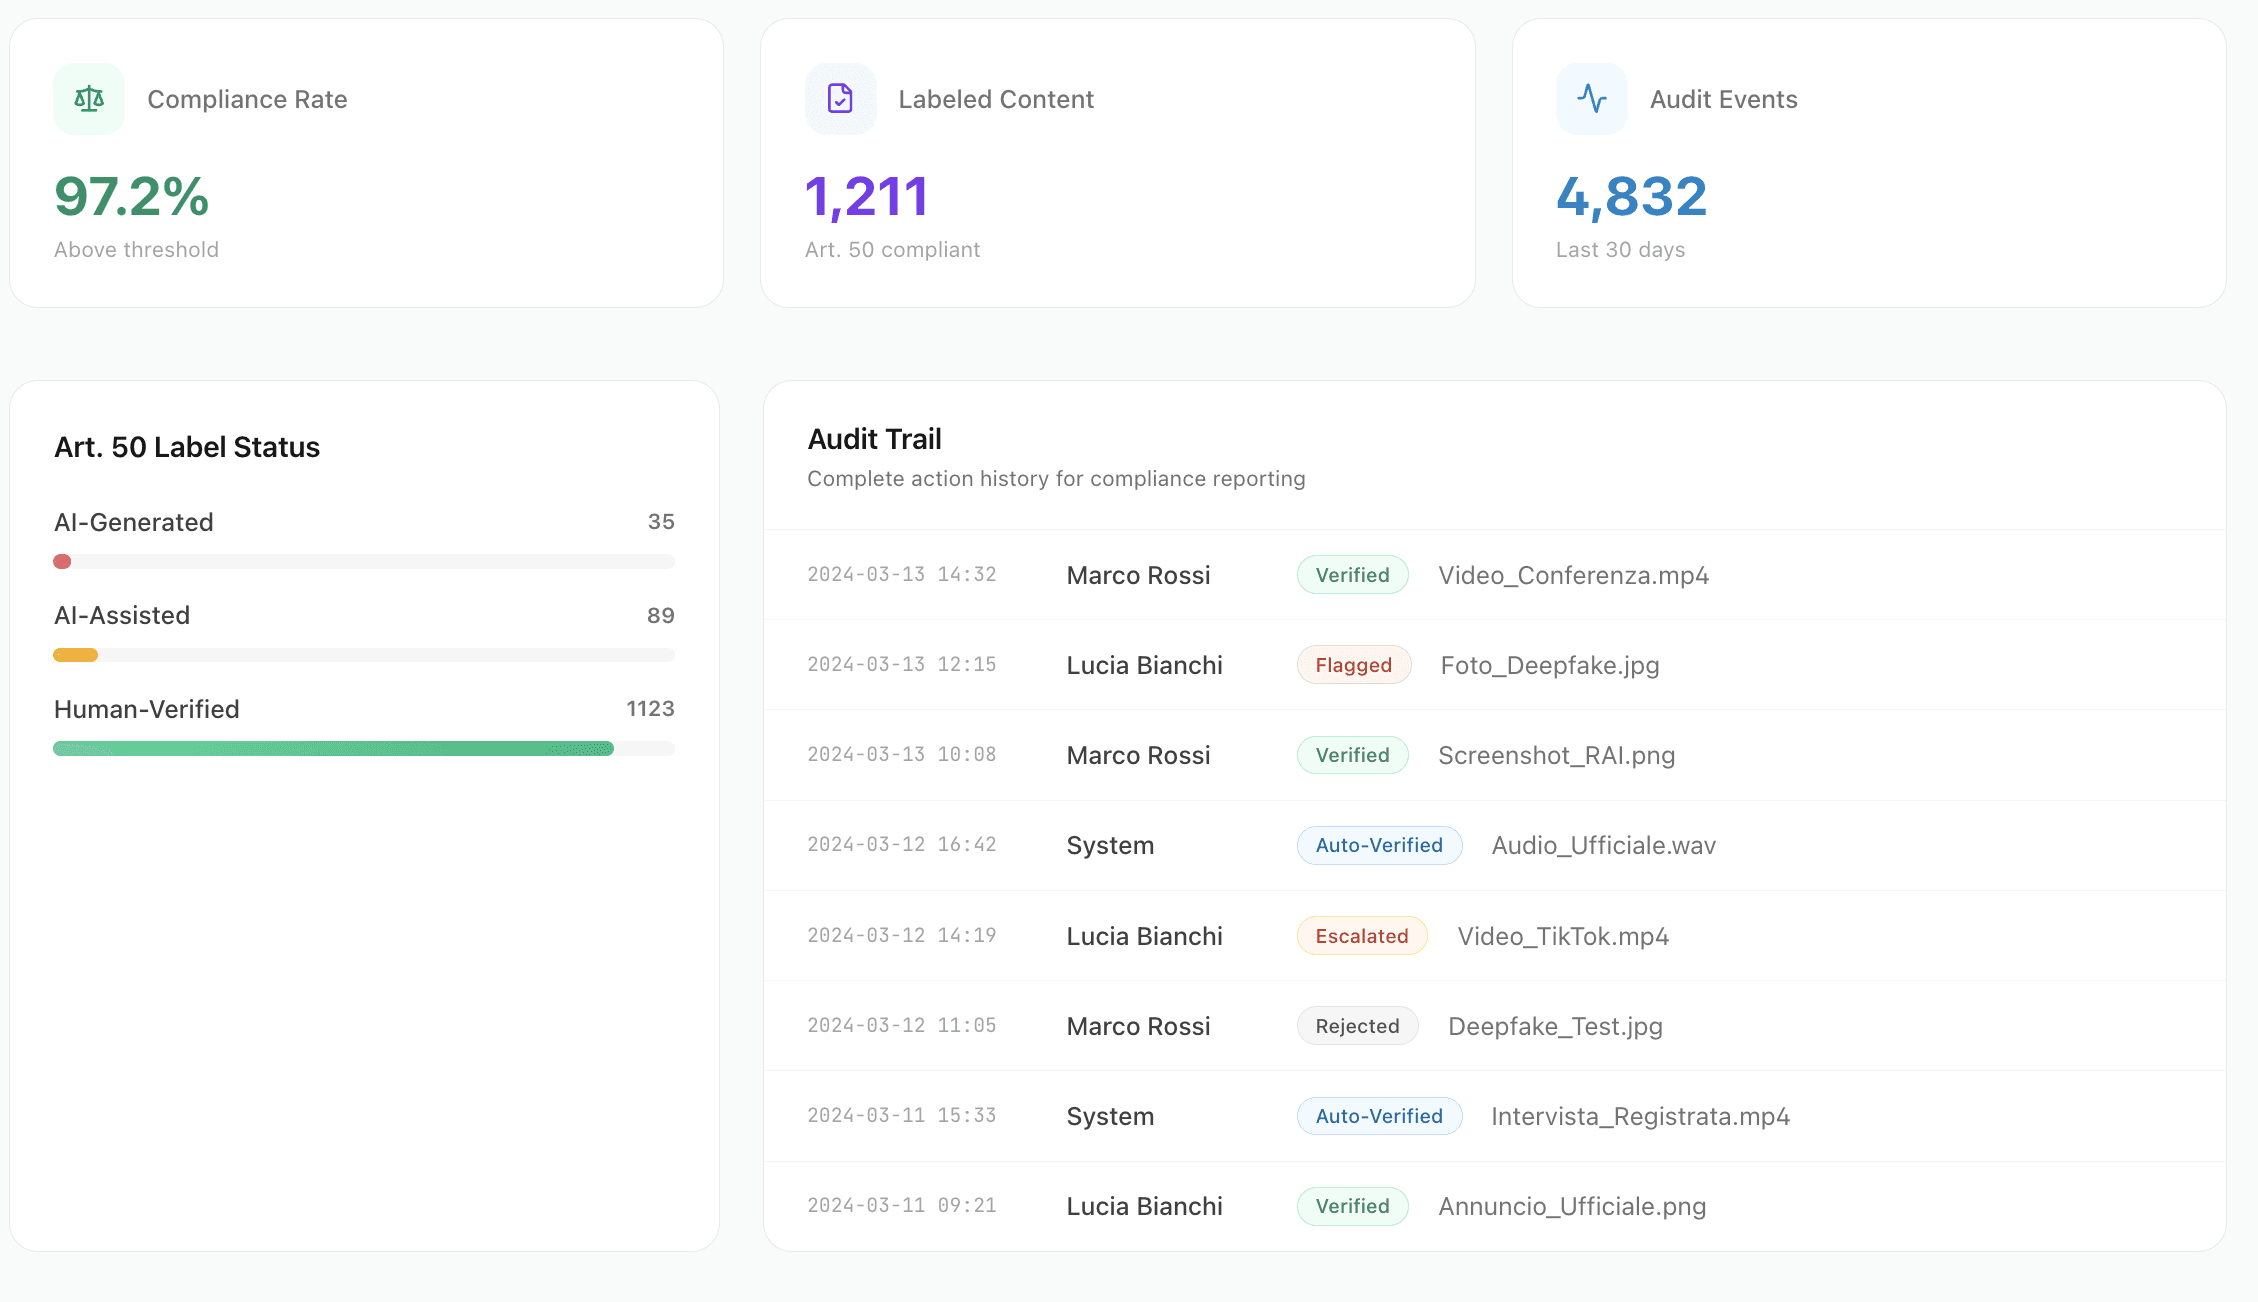Toggle Auto-Verified on Intervista_Registrata.mp4
The width and height of the screenshot is (2258, 1302).
click(1379, 1116)
